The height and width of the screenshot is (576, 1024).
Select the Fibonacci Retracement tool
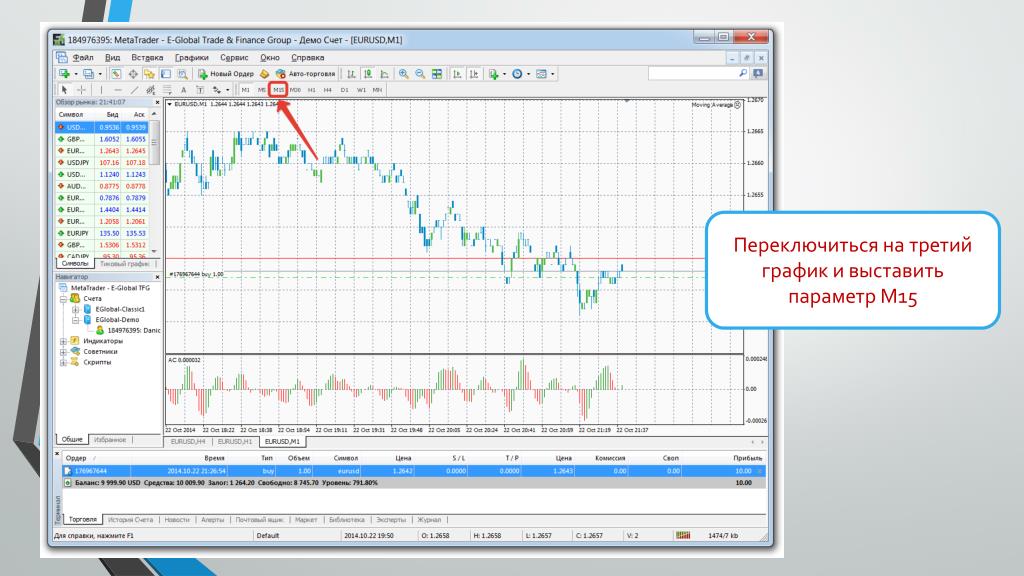[x=167, y=89]
